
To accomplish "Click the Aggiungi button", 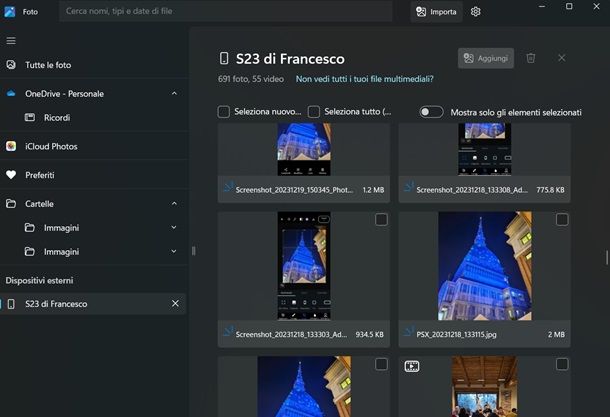I will (x=486, y=58).
